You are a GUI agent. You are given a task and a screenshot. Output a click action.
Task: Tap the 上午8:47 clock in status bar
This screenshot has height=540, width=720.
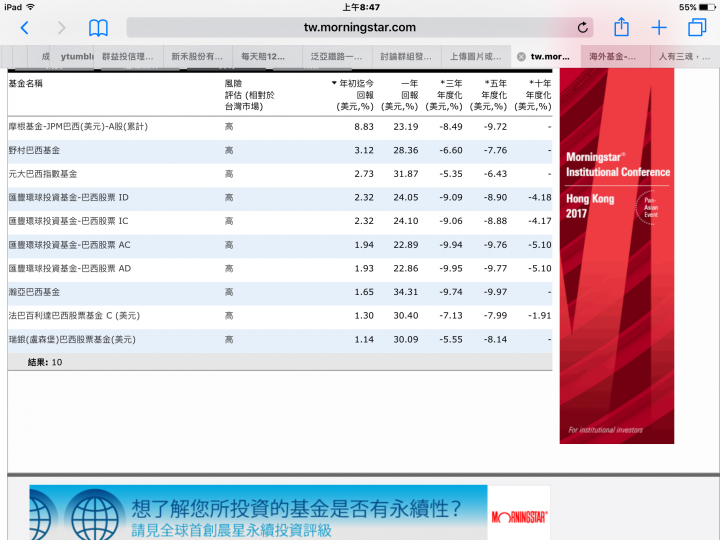(361, 7)
